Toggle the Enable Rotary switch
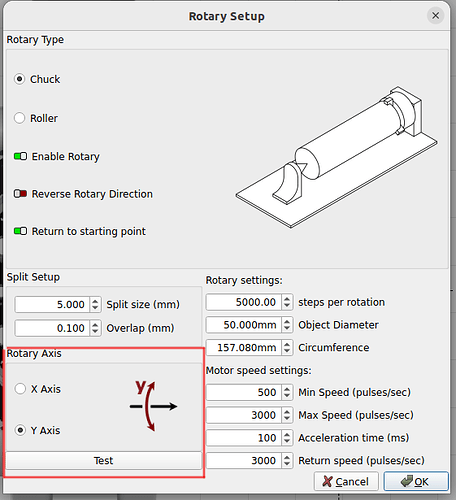This screenshot has width=456, height=500. click(20, 156)
